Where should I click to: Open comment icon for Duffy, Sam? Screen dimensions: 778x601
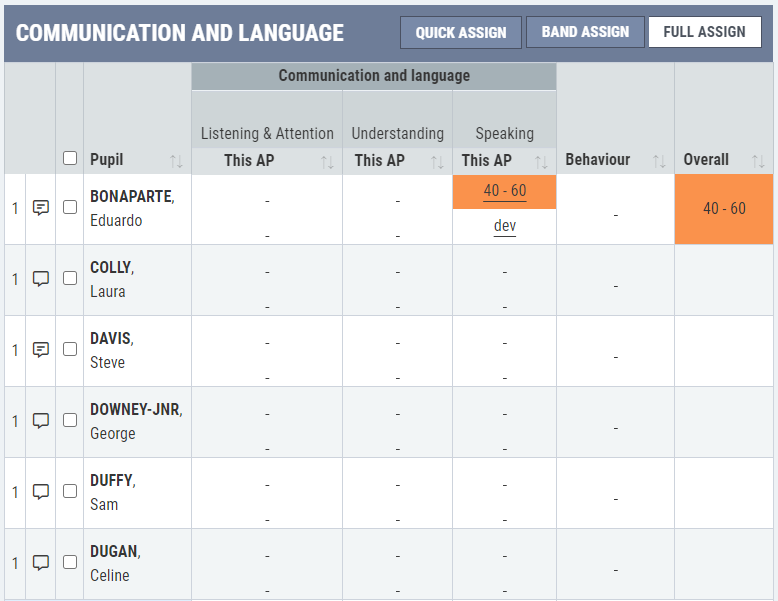41,492
